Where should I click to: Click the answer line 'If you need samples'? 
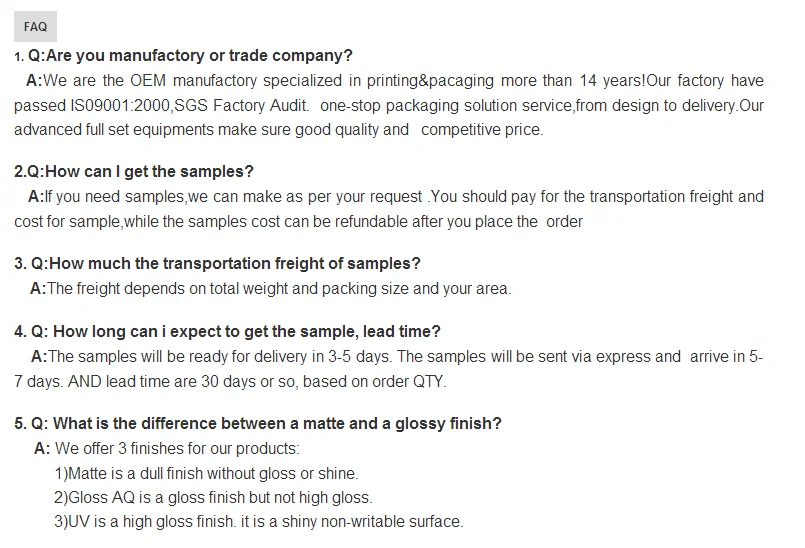tap(400, 197)
